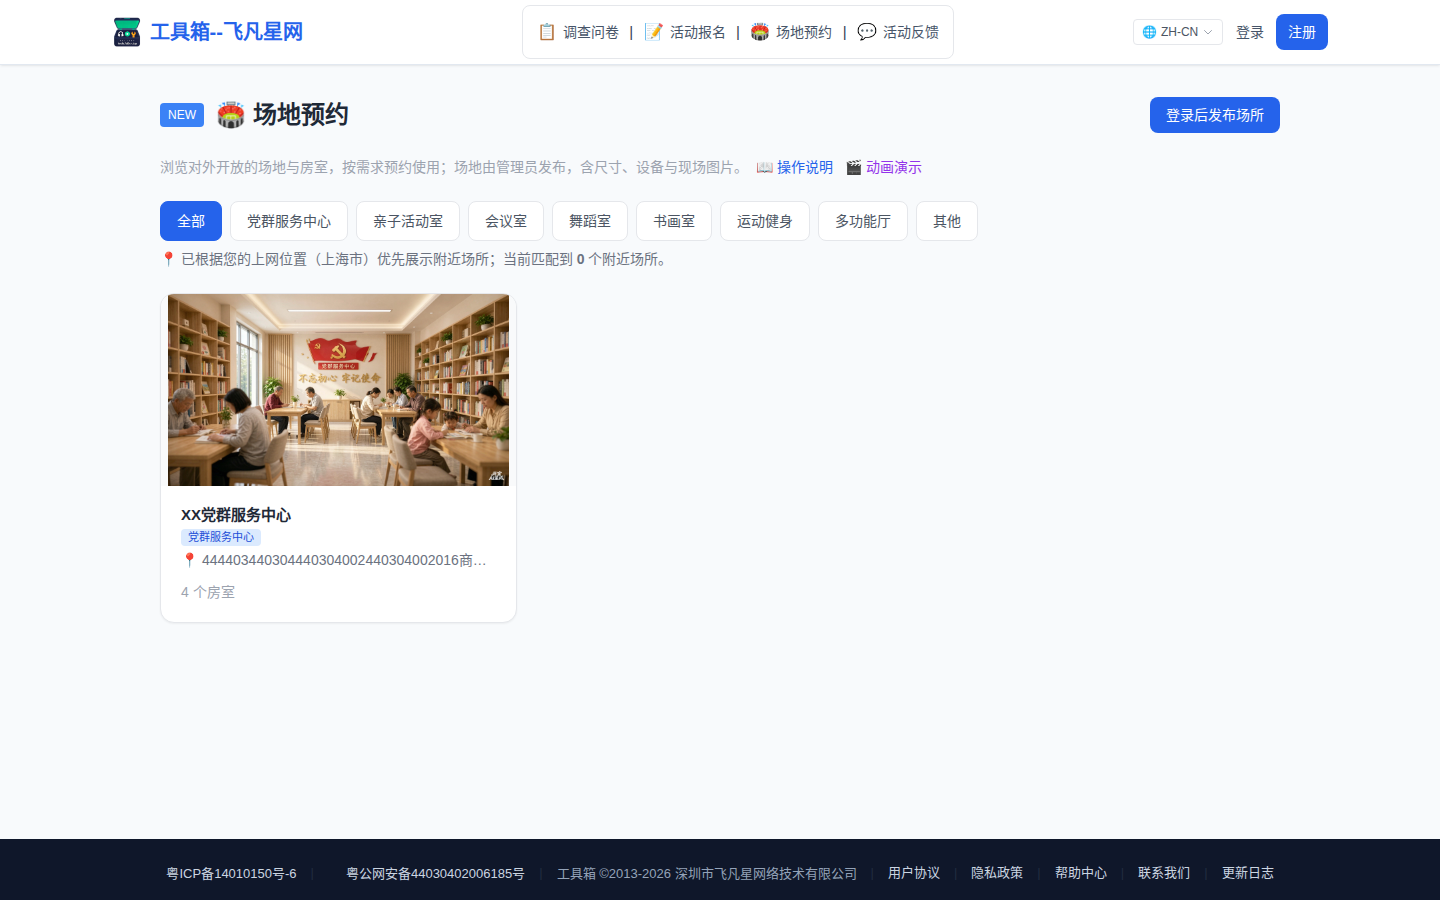Open the 工具箱--飞凡星网 home link
Screen dimensions: 1440x900
click(226, 32)
